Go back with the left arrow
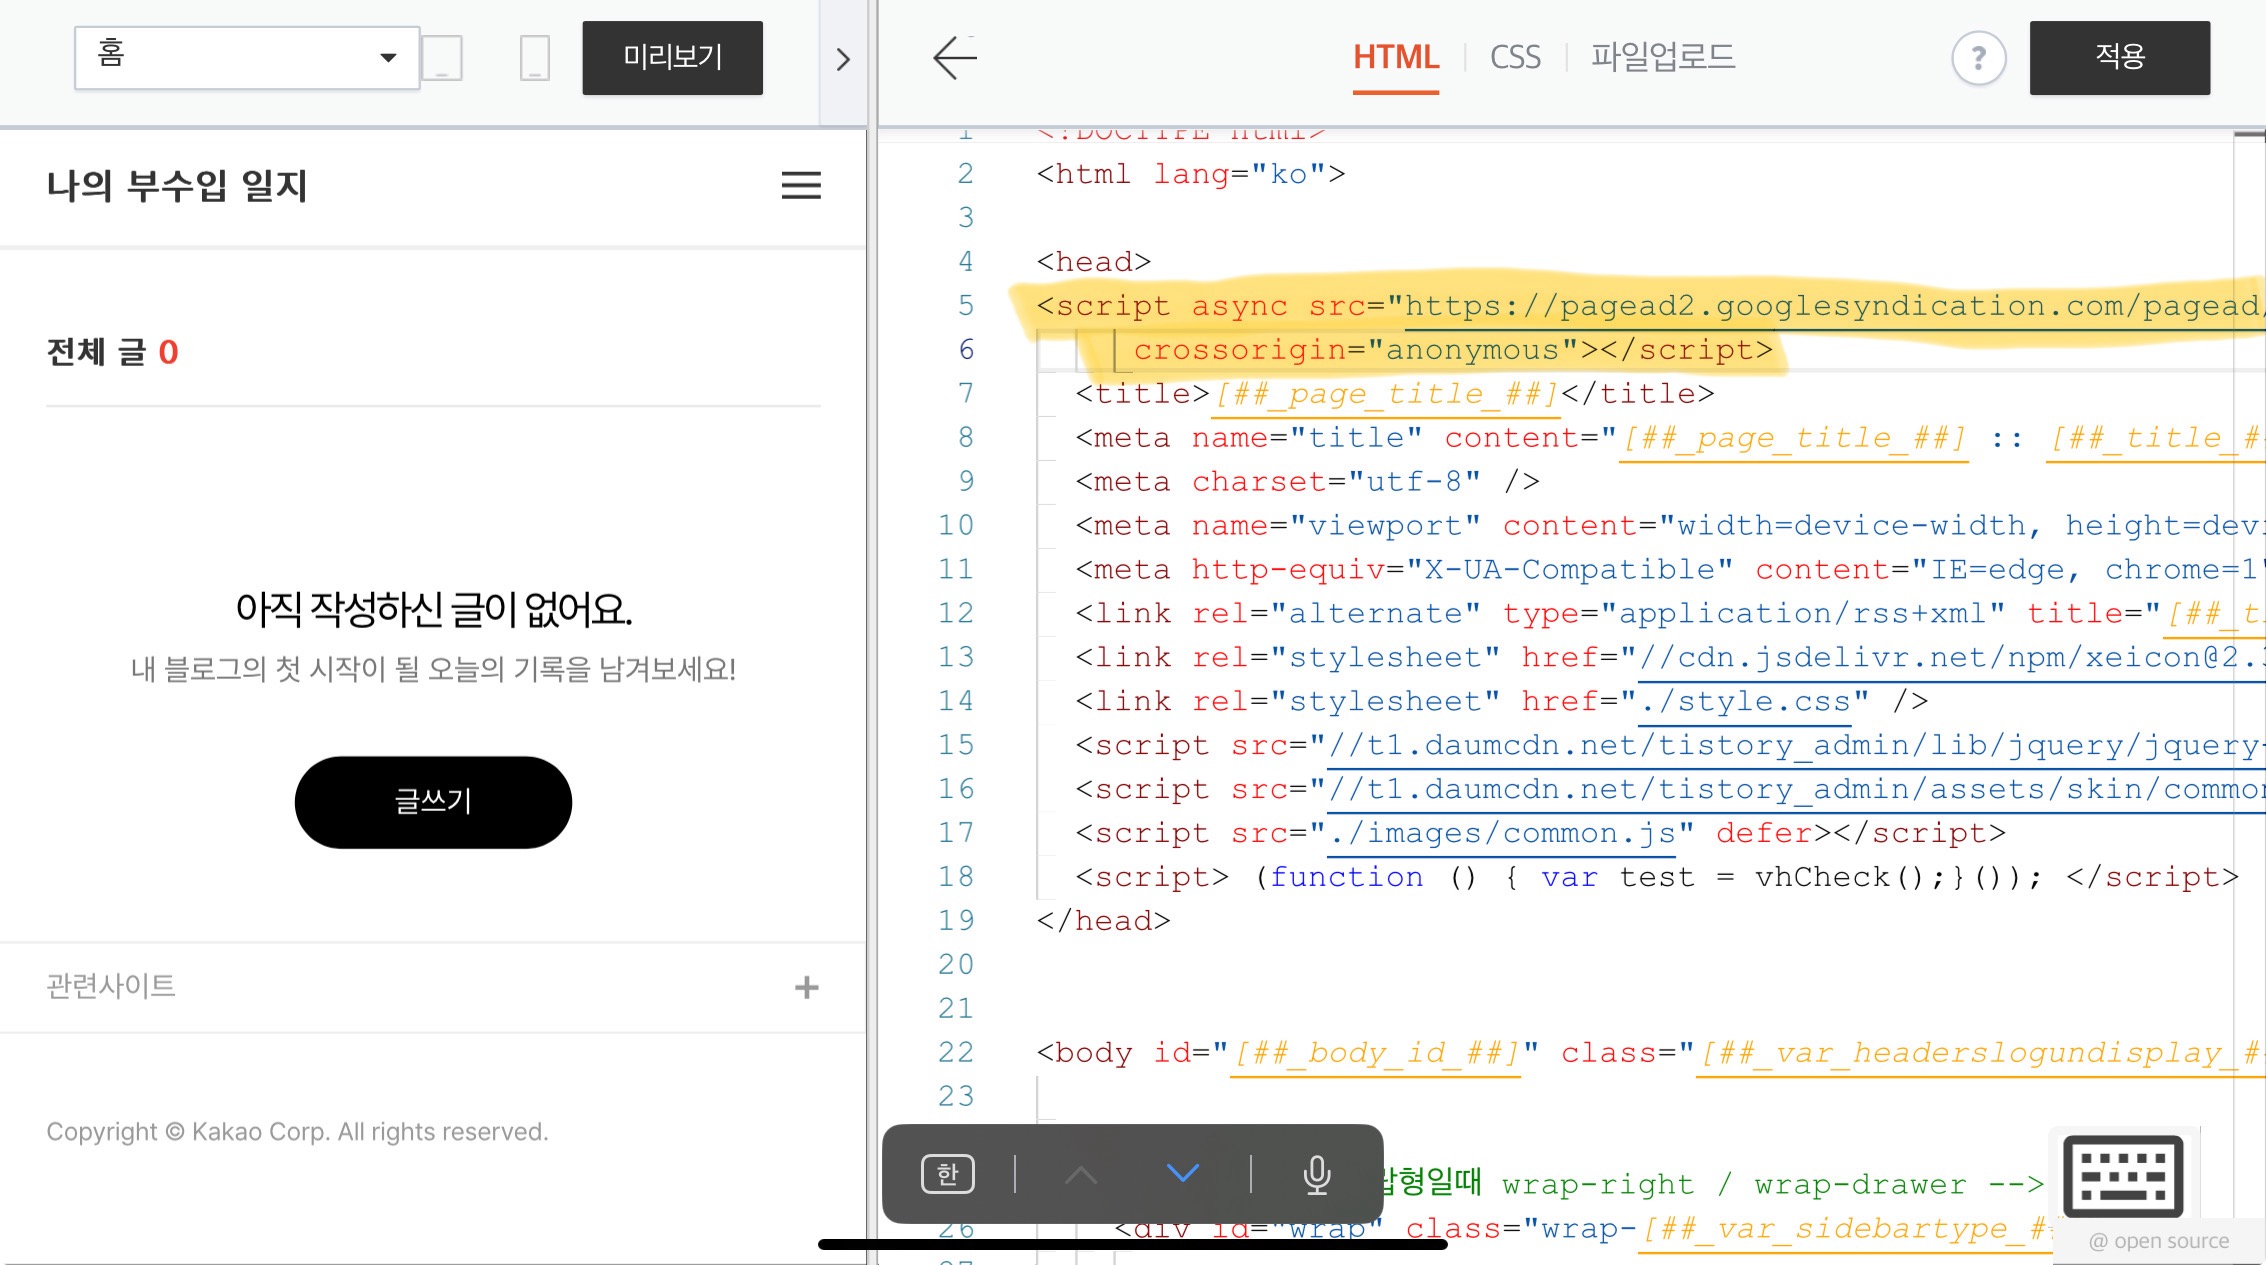The image size is (2266, 1265). point(955,58)
